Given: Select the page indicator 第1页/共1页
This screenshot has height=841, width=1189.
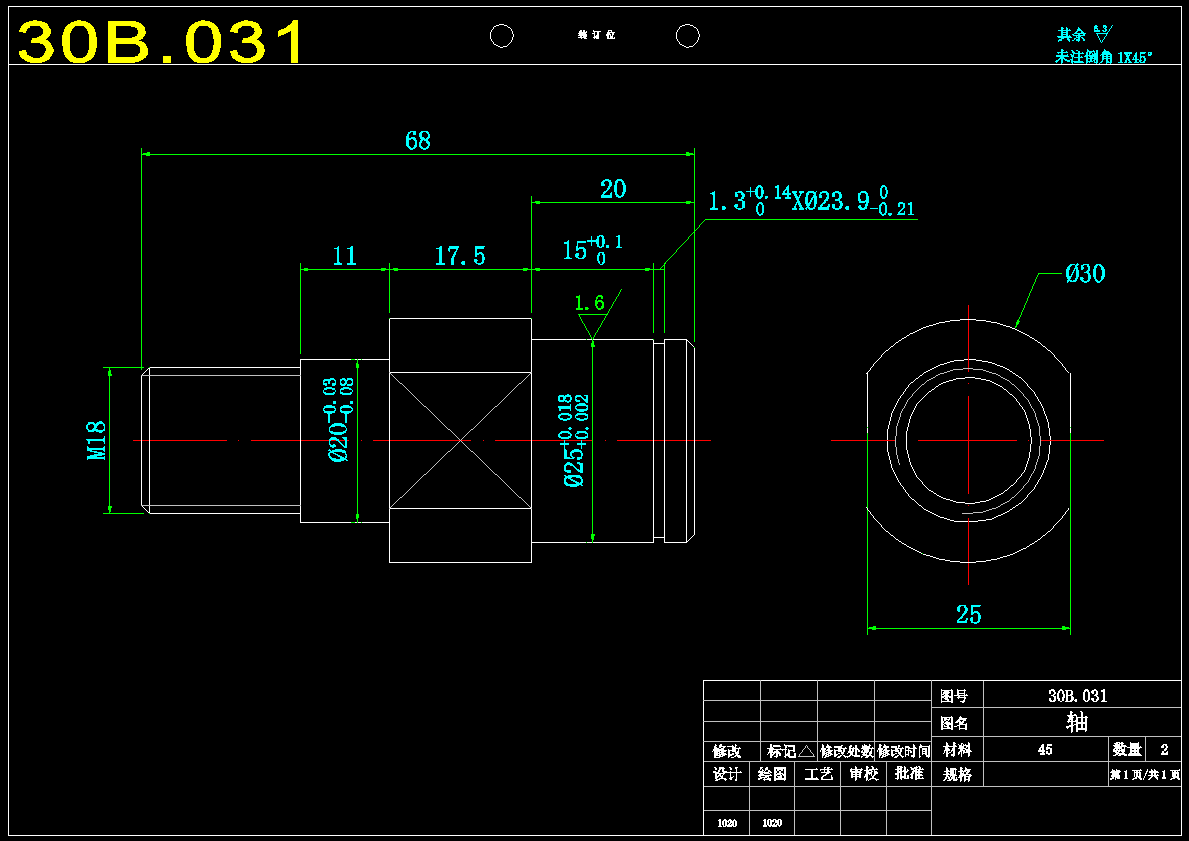Looking at the screenshot, I should (x=1145, y=775).
